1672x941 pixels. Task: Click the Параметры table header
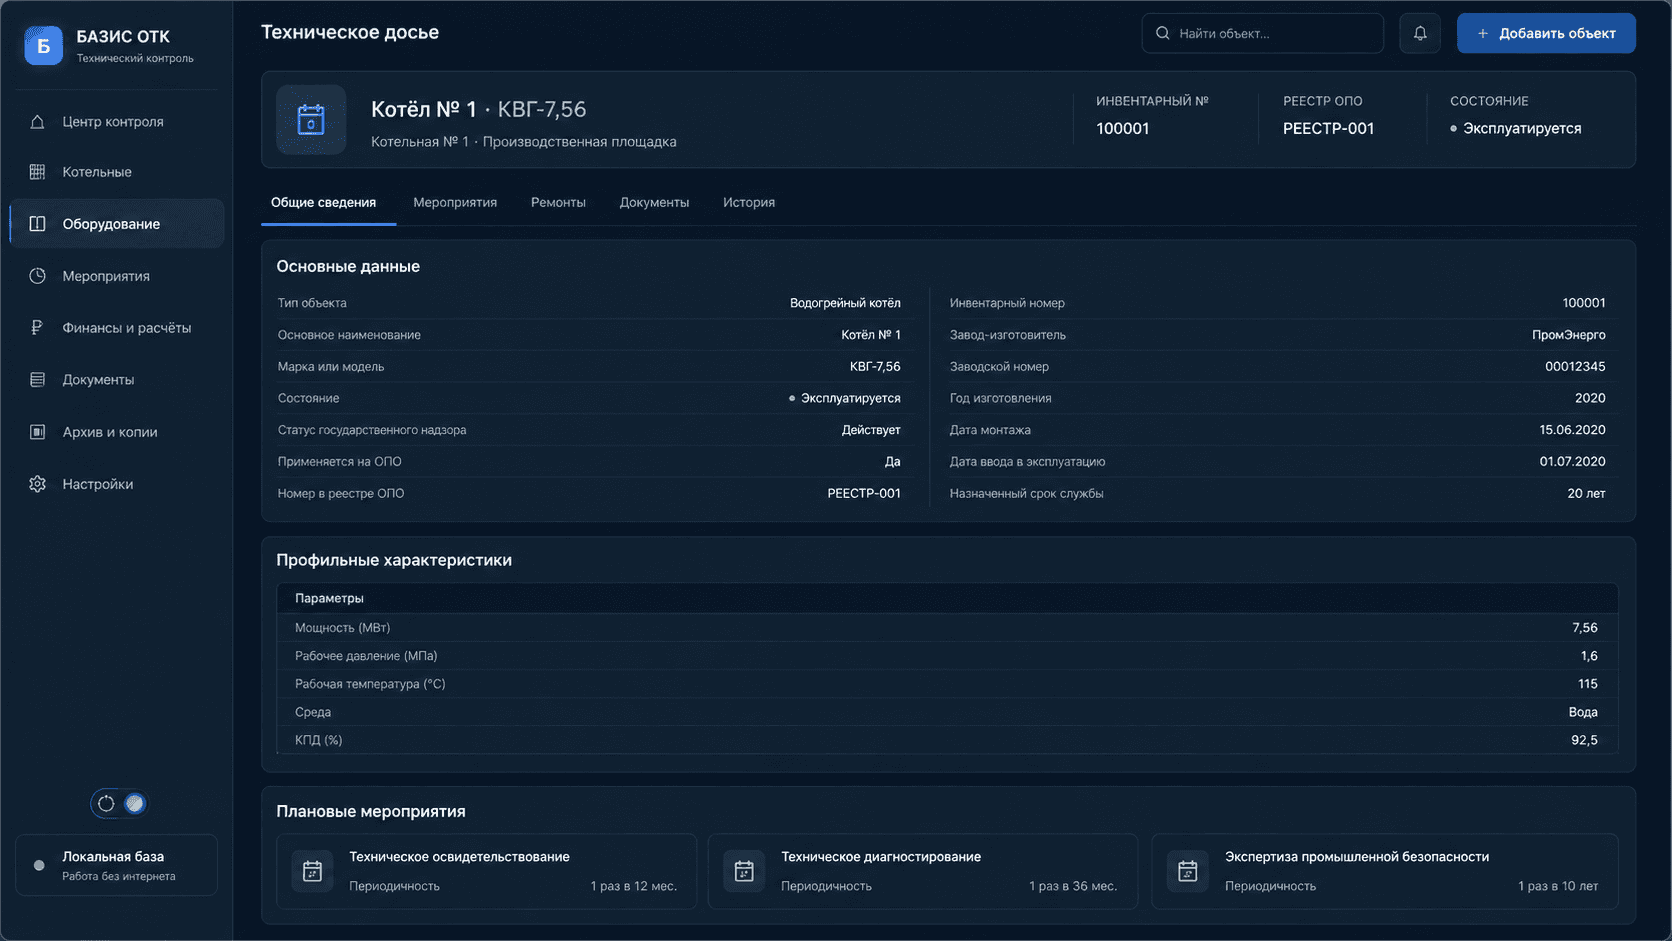947,598
